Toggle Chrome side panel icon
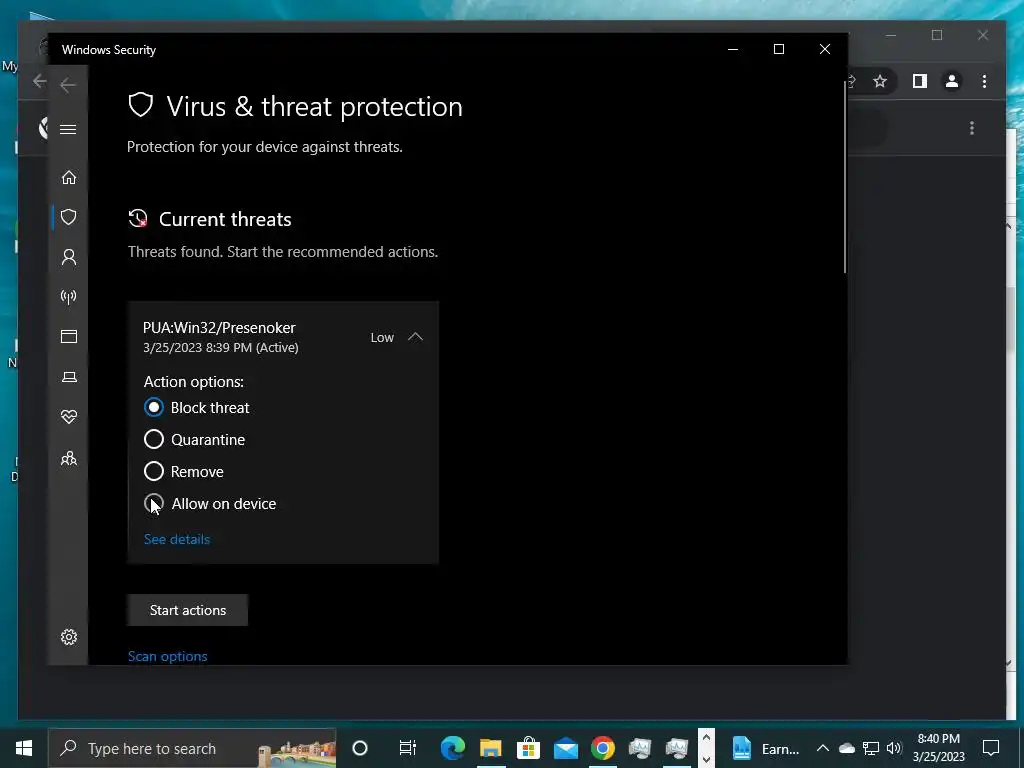The height and width of the screenshot is (768, 1024). (920, 81)
